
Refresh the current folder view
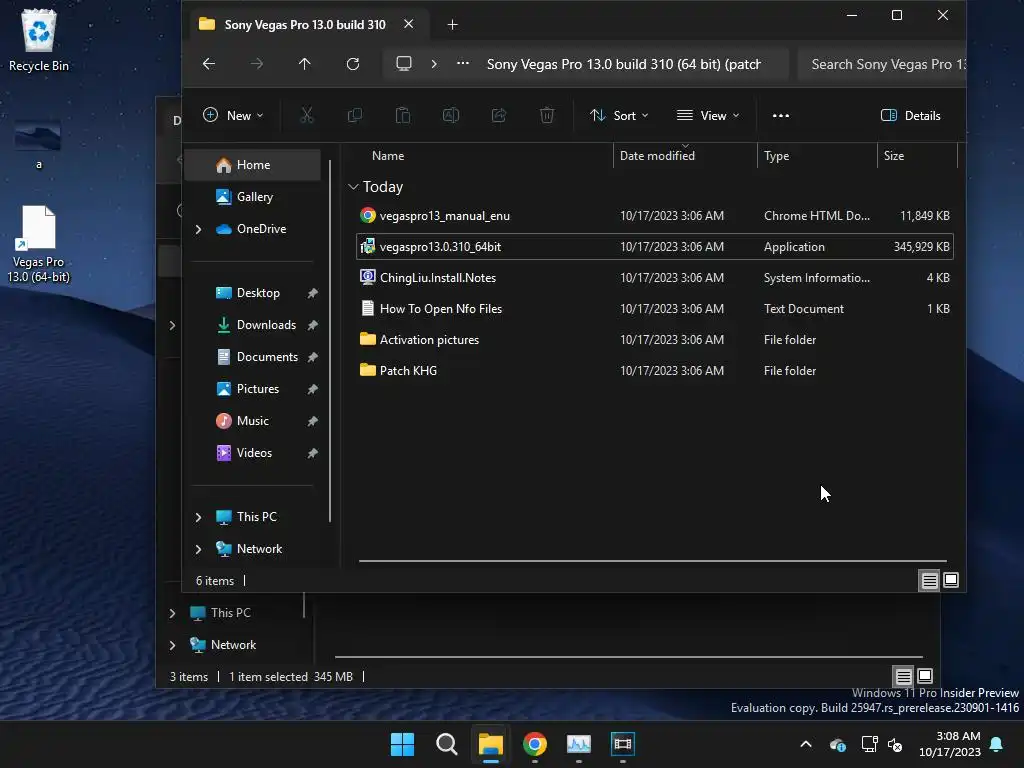(x=353, y=64)
